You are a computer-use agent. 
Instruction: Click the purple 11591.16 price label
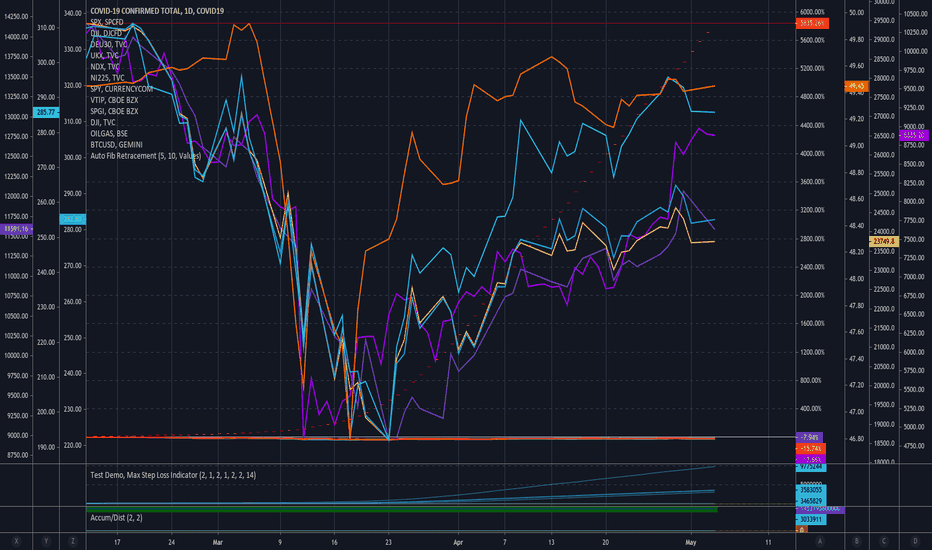tap(16, 228)
